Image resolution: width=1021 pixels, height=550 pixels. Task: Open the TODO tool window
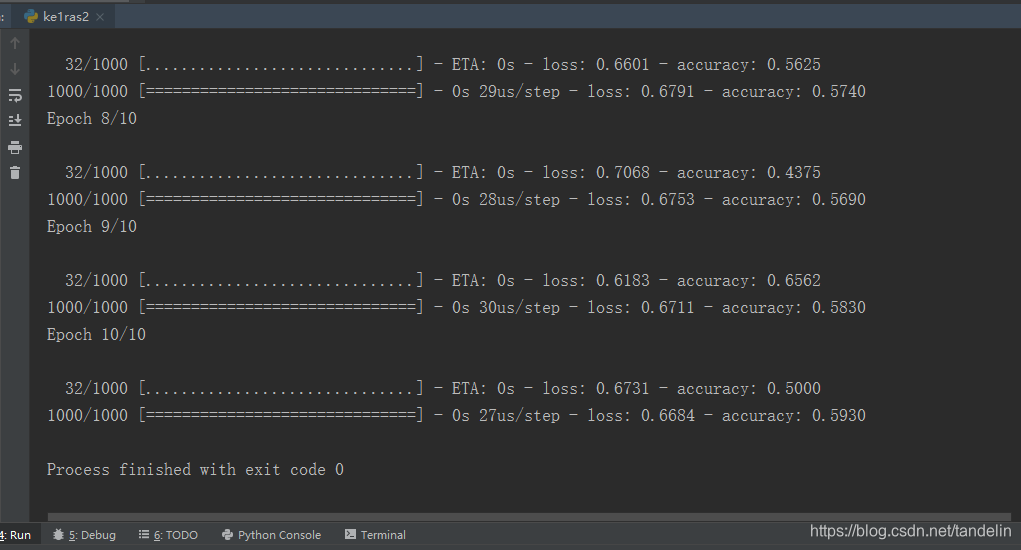point(169,535)
